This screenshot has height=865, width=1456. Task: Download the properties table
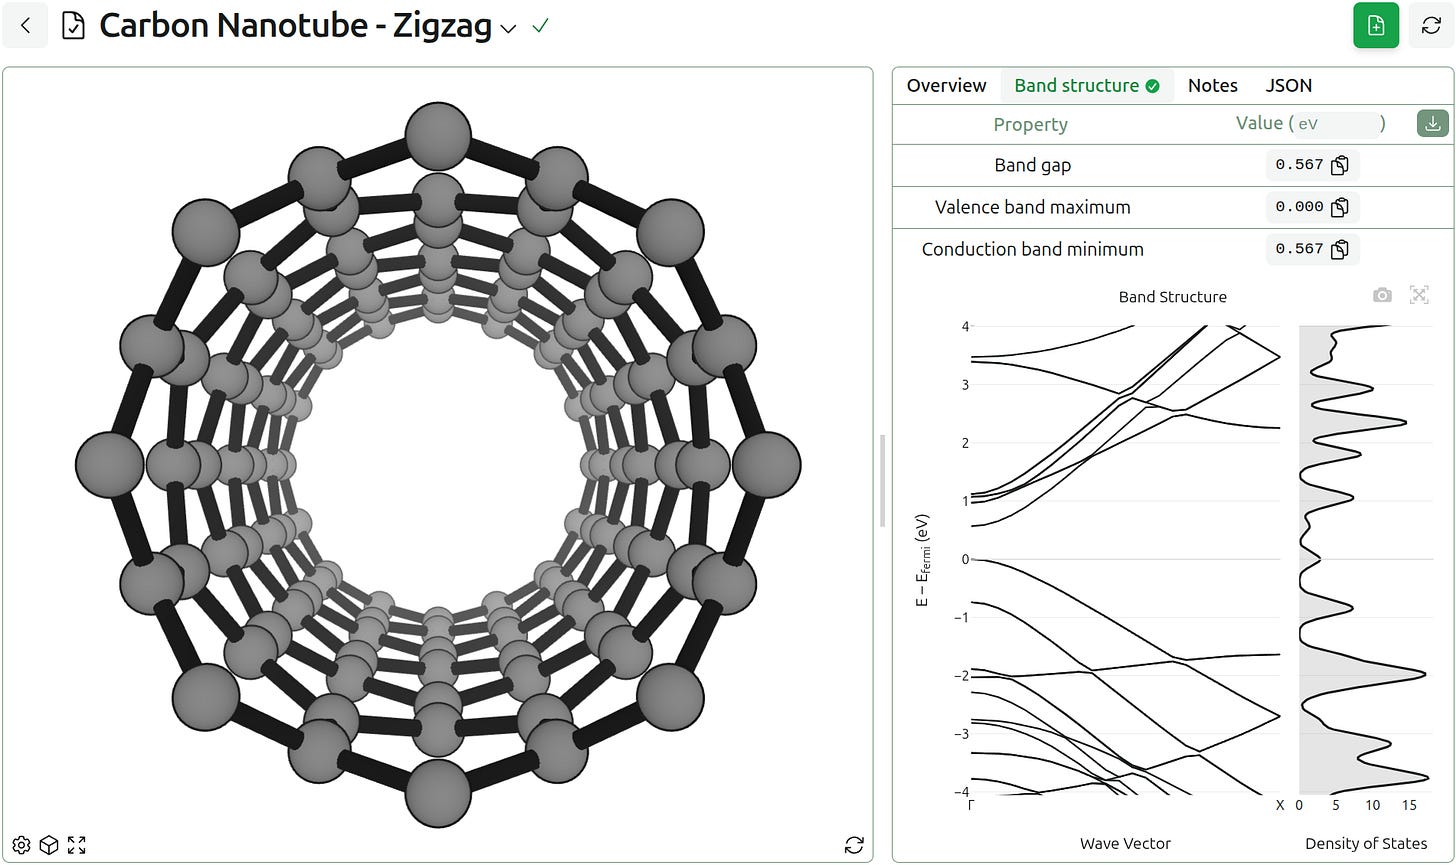coord(1433,124)
